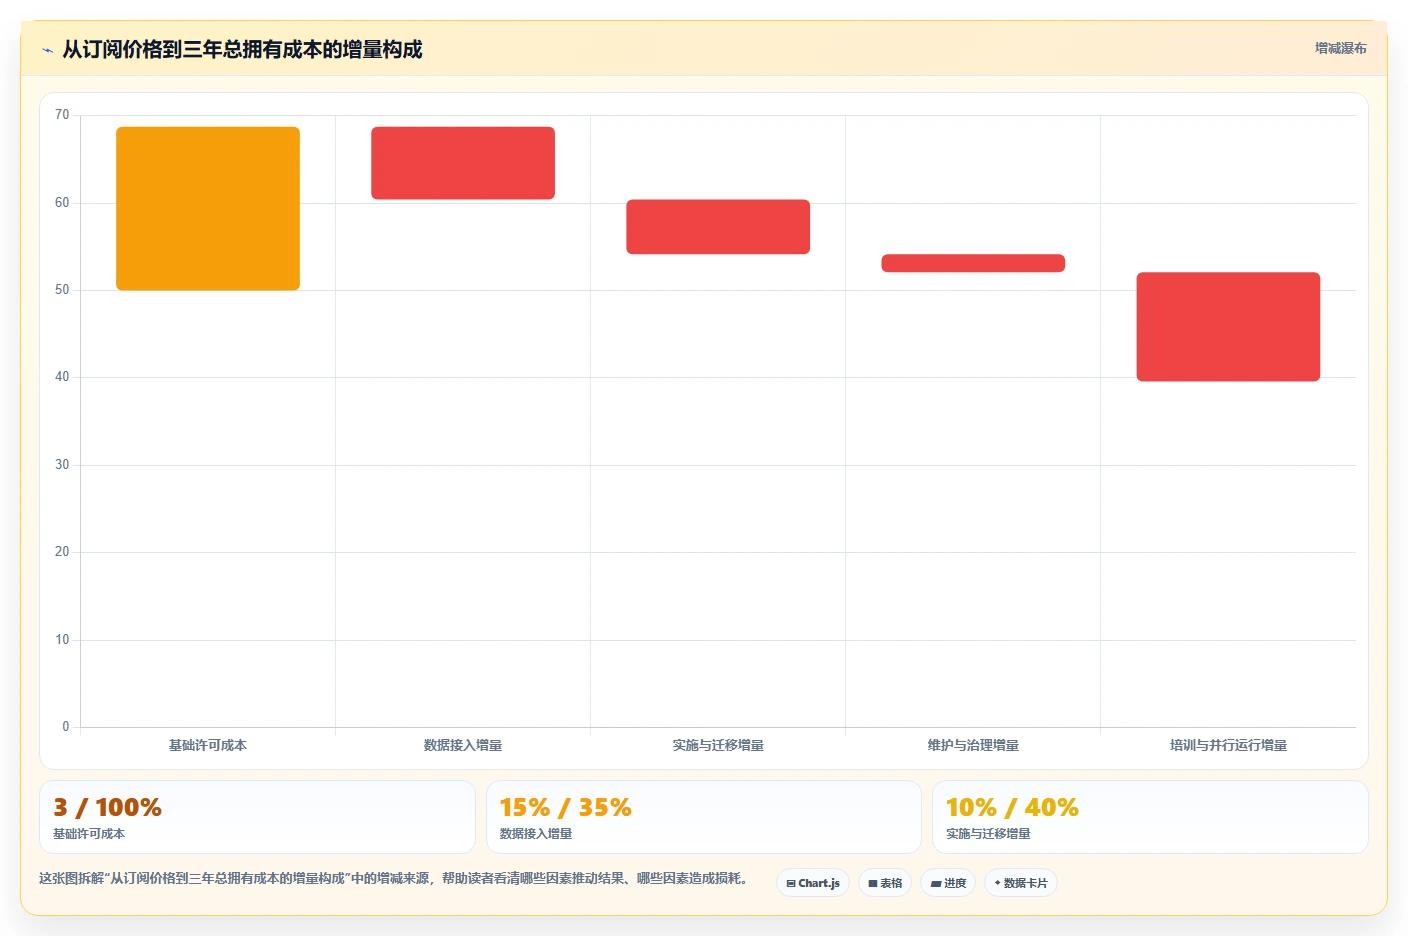
Task: Click the 进度 tag
Action: 948,883
